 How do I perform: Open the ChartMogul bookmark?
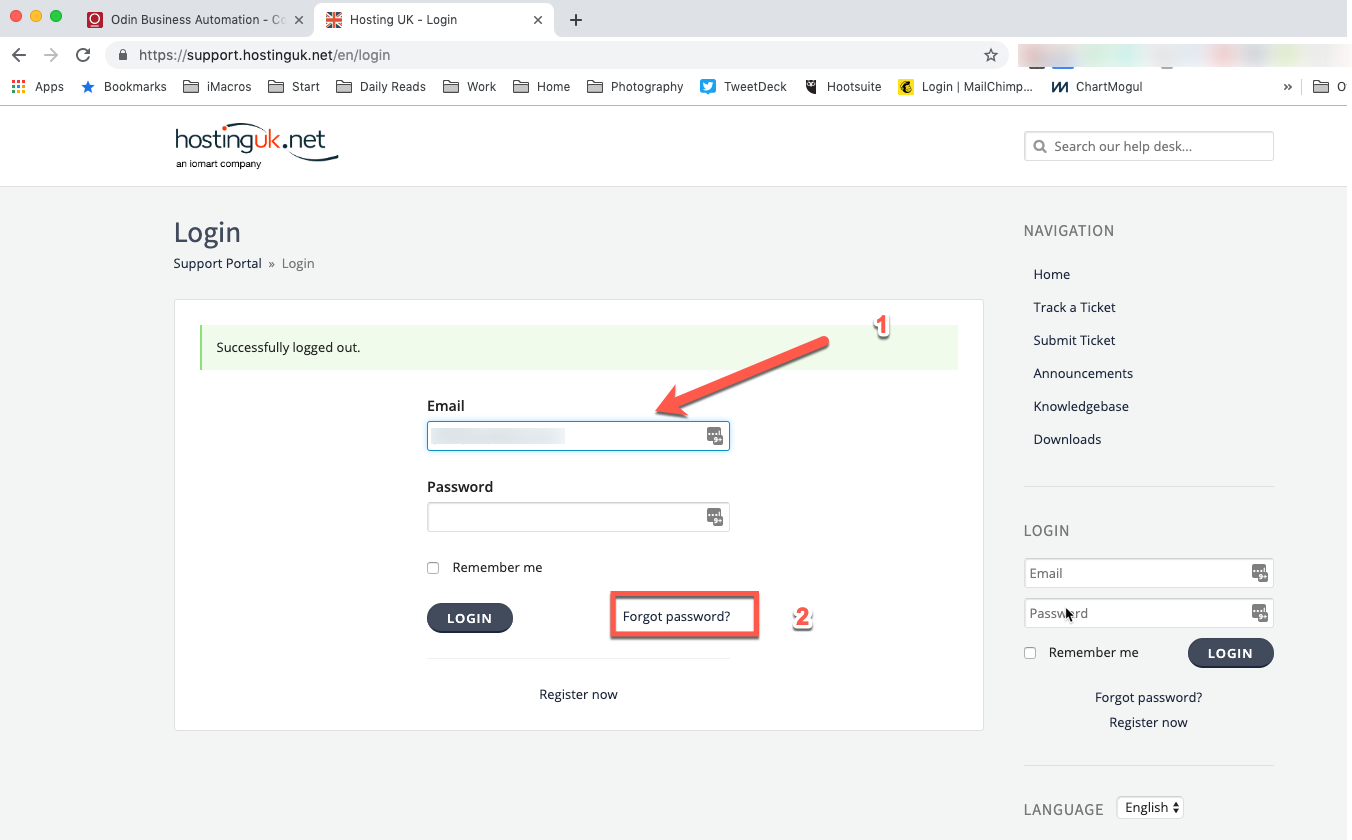click(x=1097, y=87)
